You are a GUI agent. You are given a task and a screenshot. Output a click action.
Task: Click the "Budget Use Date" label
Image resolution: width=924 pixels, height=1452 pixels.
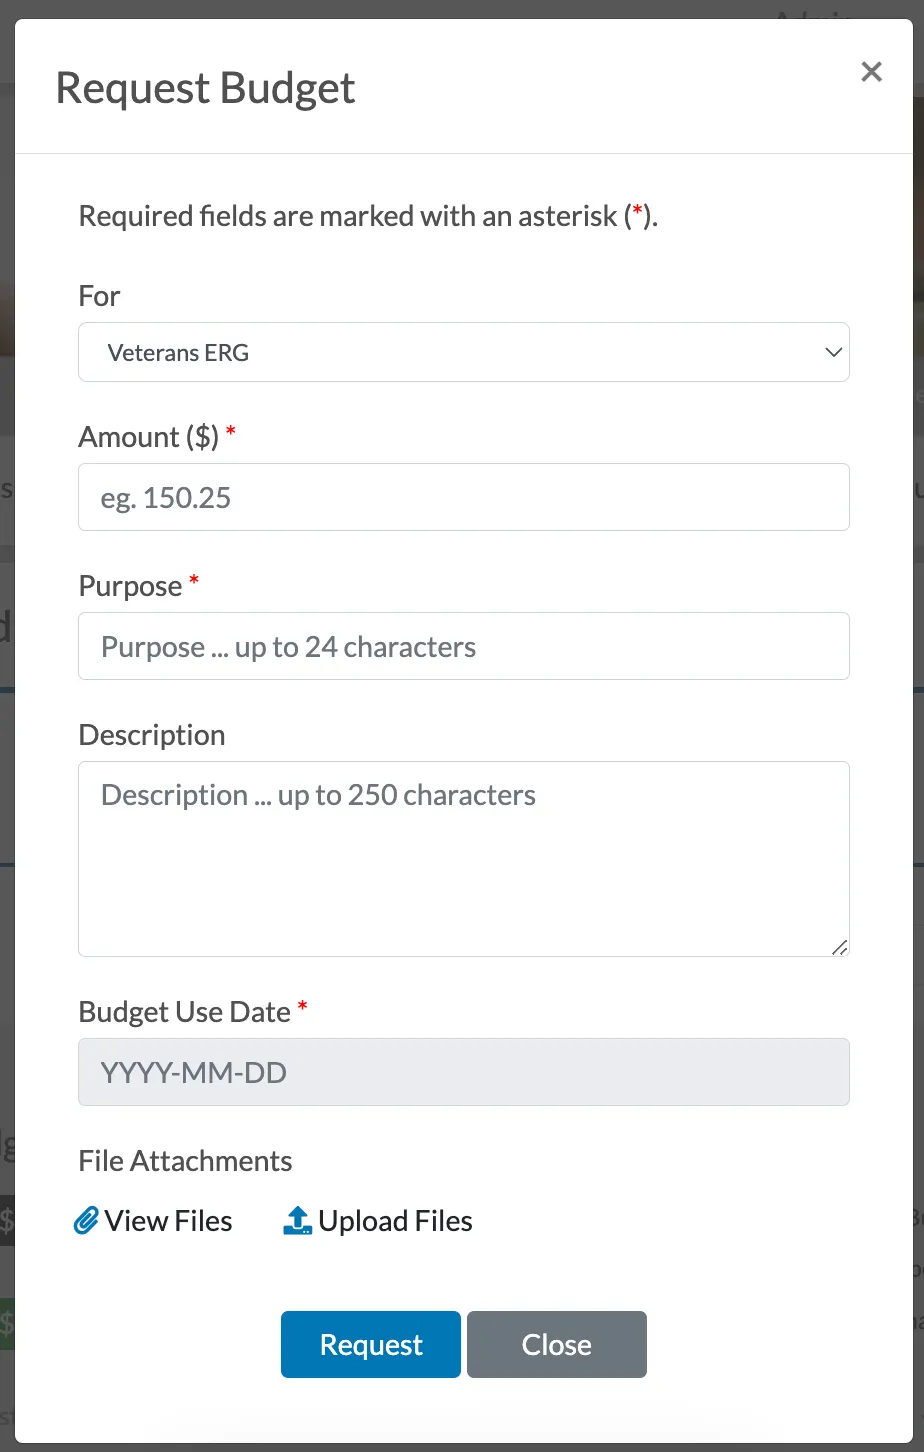[184, 1012]
